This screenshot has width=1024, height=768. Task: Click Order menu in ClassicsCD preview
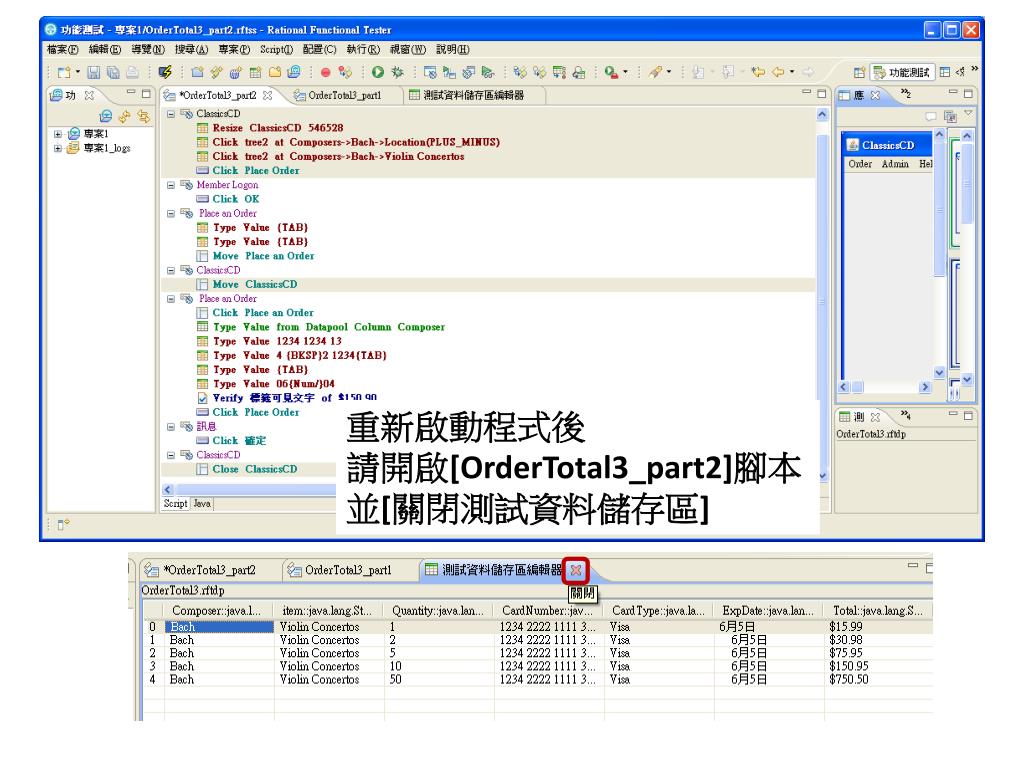coord(859,164)
